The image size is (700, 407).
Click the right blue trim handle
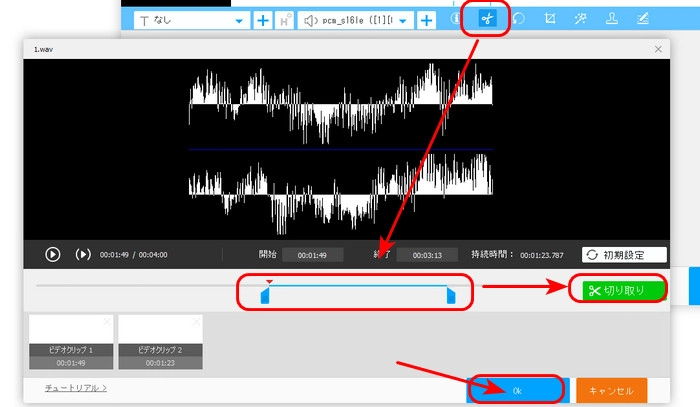coord(451,295)
